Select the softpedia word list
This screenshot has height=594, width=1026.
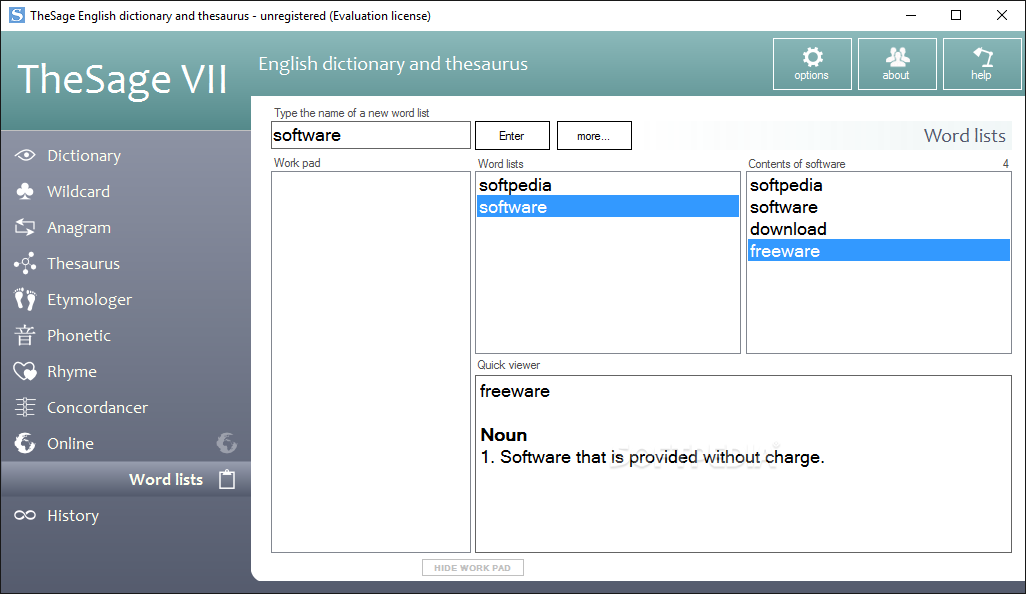[608, 185]
